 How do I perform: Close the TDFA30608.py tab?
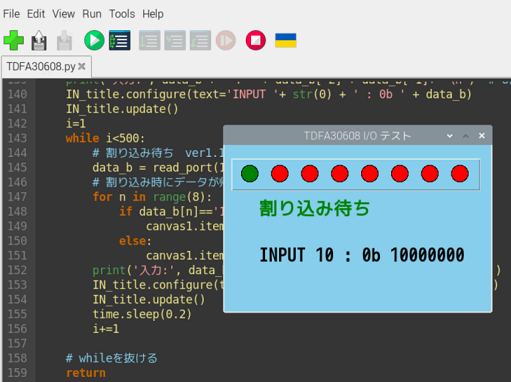tap(82, 66)
